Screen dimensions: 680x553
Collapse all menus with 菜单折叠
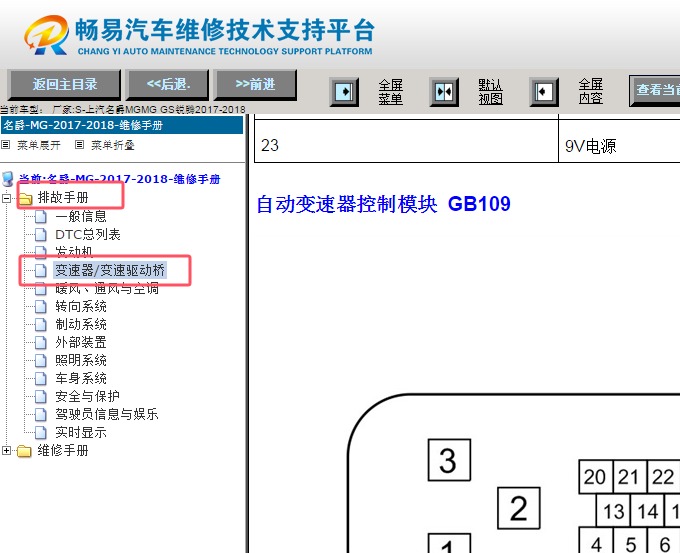(x=113, y=145)
